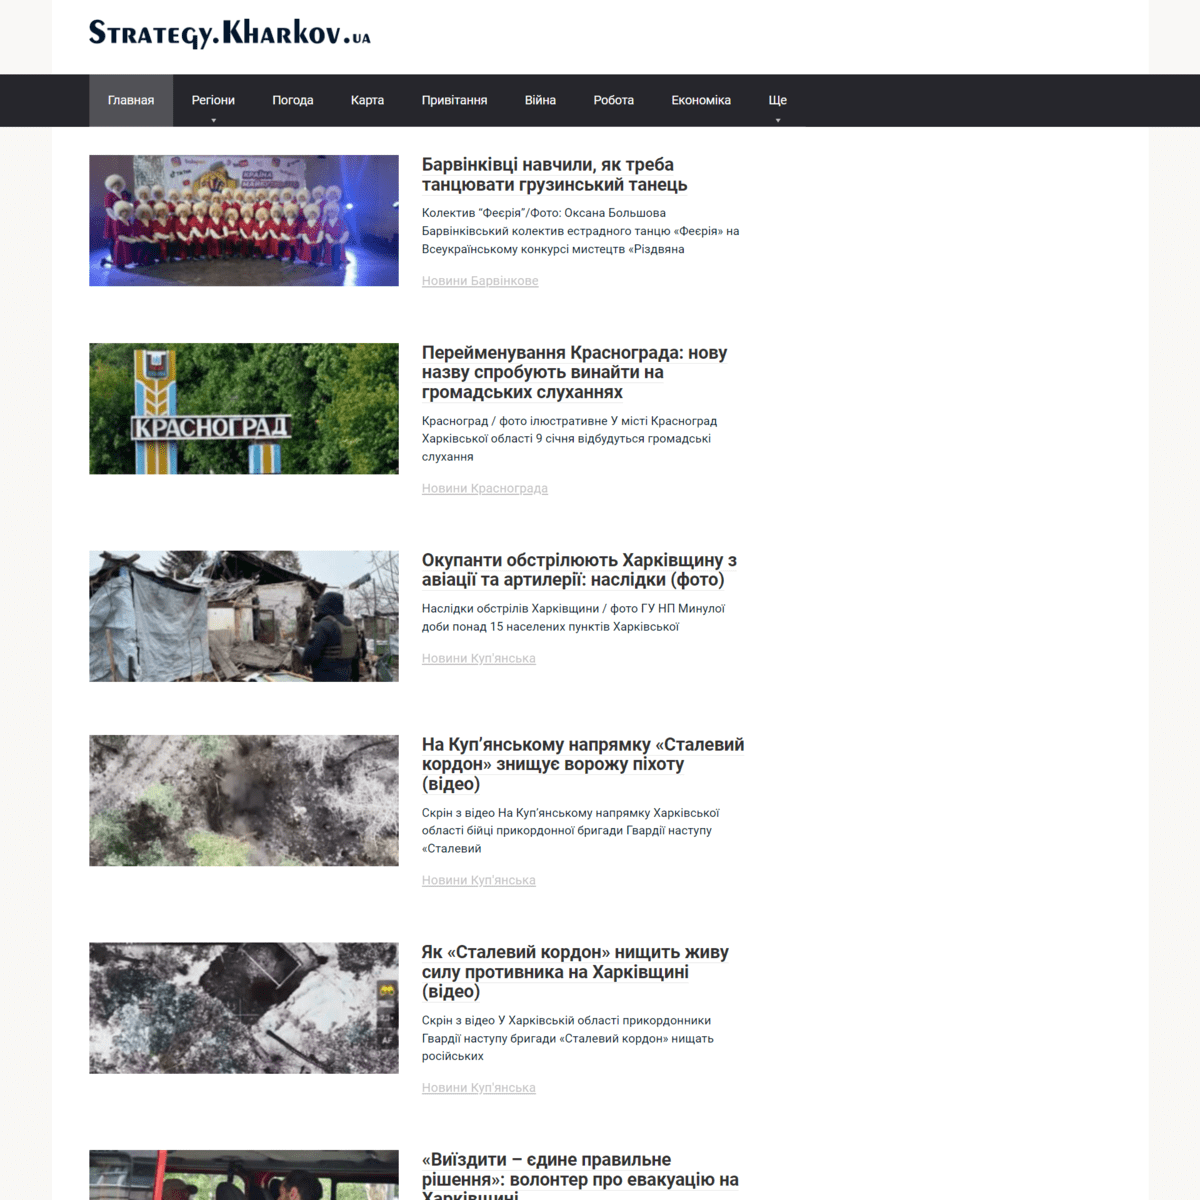Follow Новини Куп'янська link under ворожу піхоту article
The image size is (1200, 1200).
[x=479, y=880]
